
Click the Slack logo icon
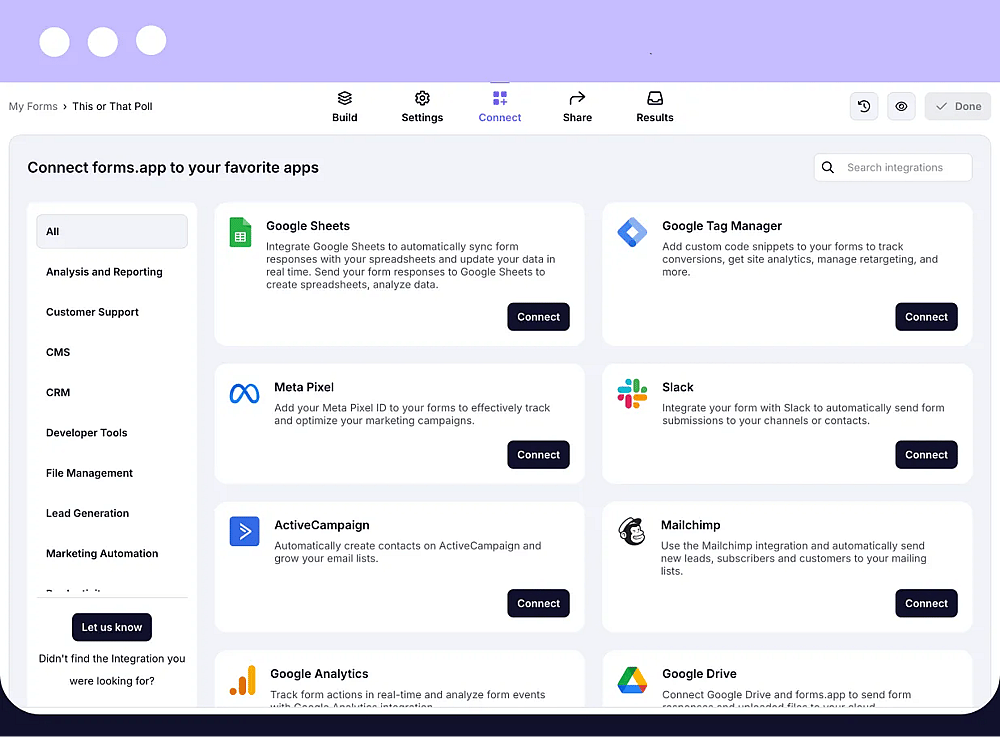click(x=632, y=393)
